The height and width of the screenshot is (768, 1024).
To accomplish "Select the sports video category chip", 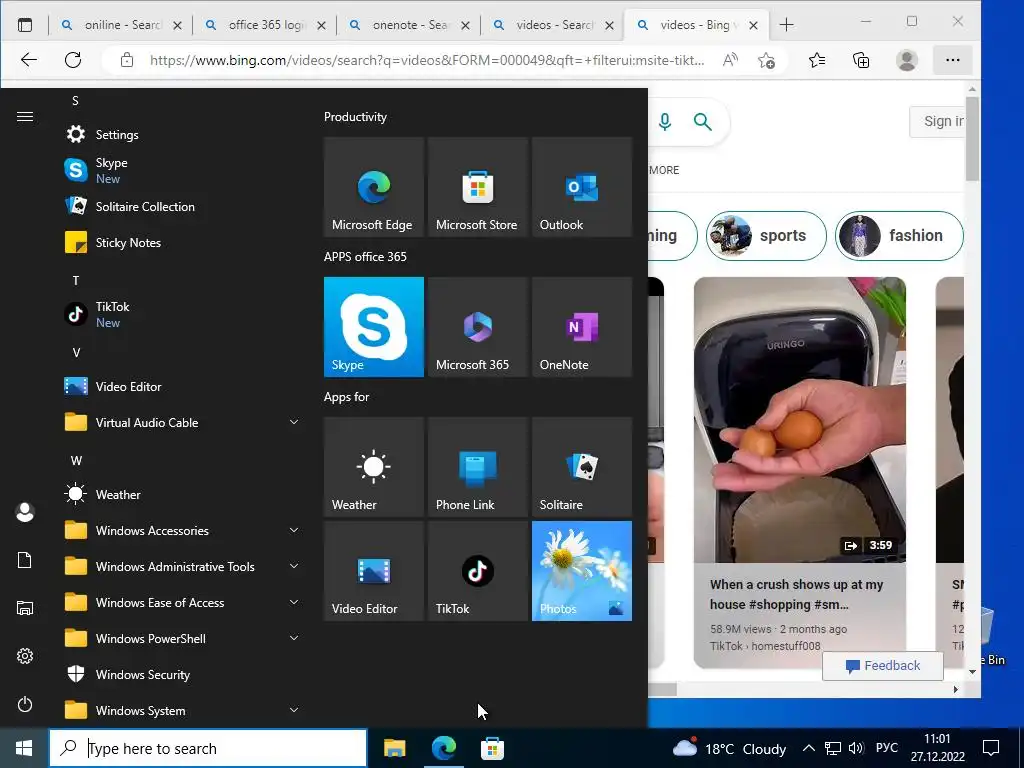I will coord(766,236).
